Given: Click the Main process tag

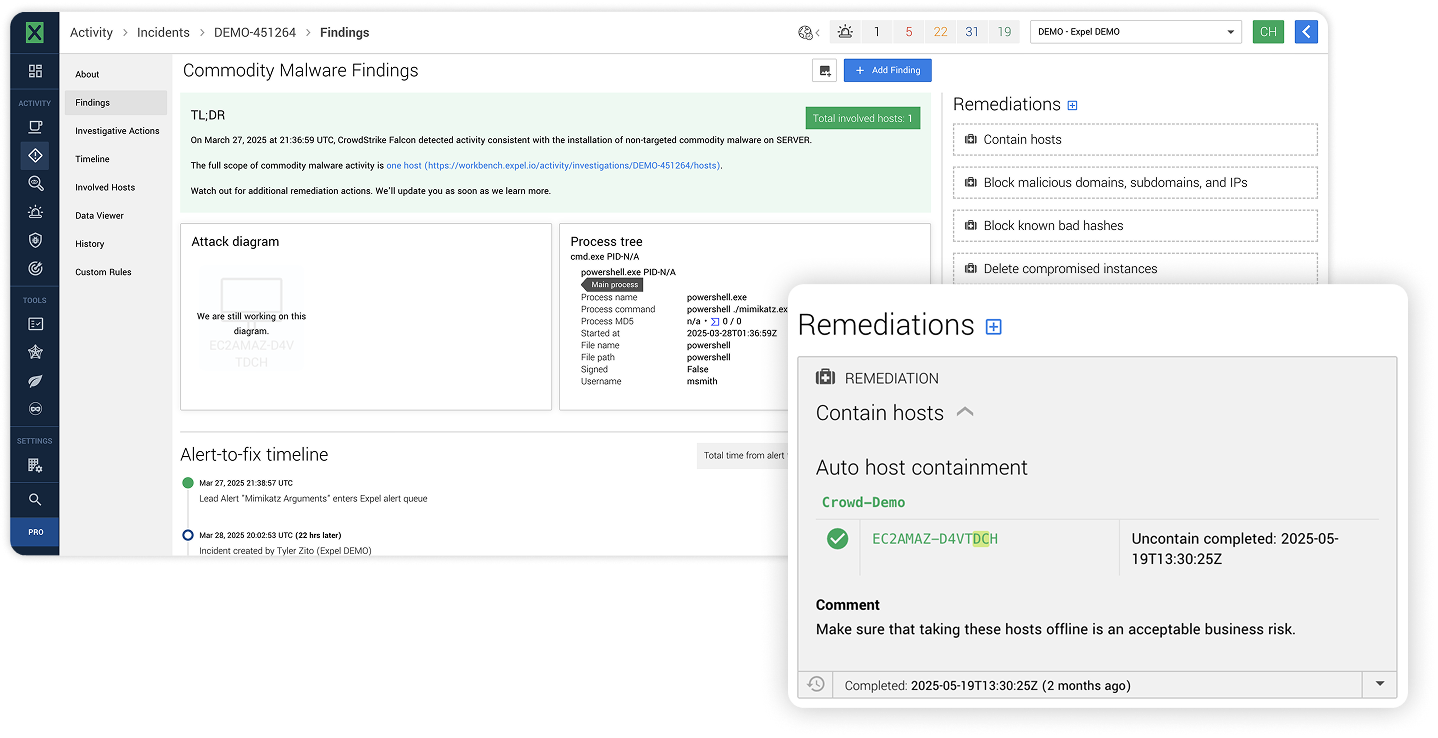Looking at the screenshot, I should (x=613, y=285).
